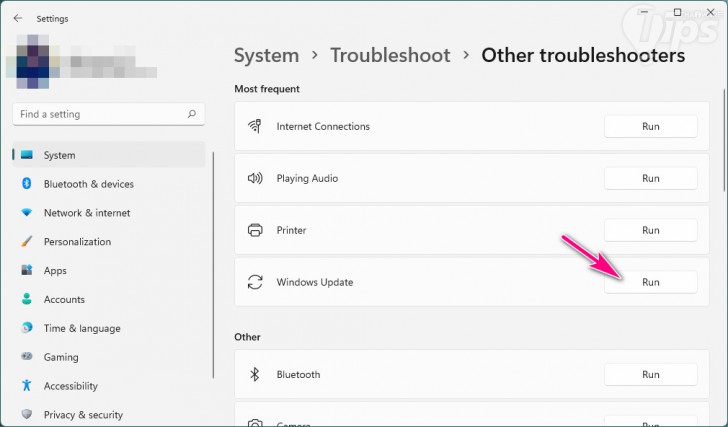The width and height of the screenshot is (728, 427).
Task: Click the Accounts person icon
Action: click(27, 298)
